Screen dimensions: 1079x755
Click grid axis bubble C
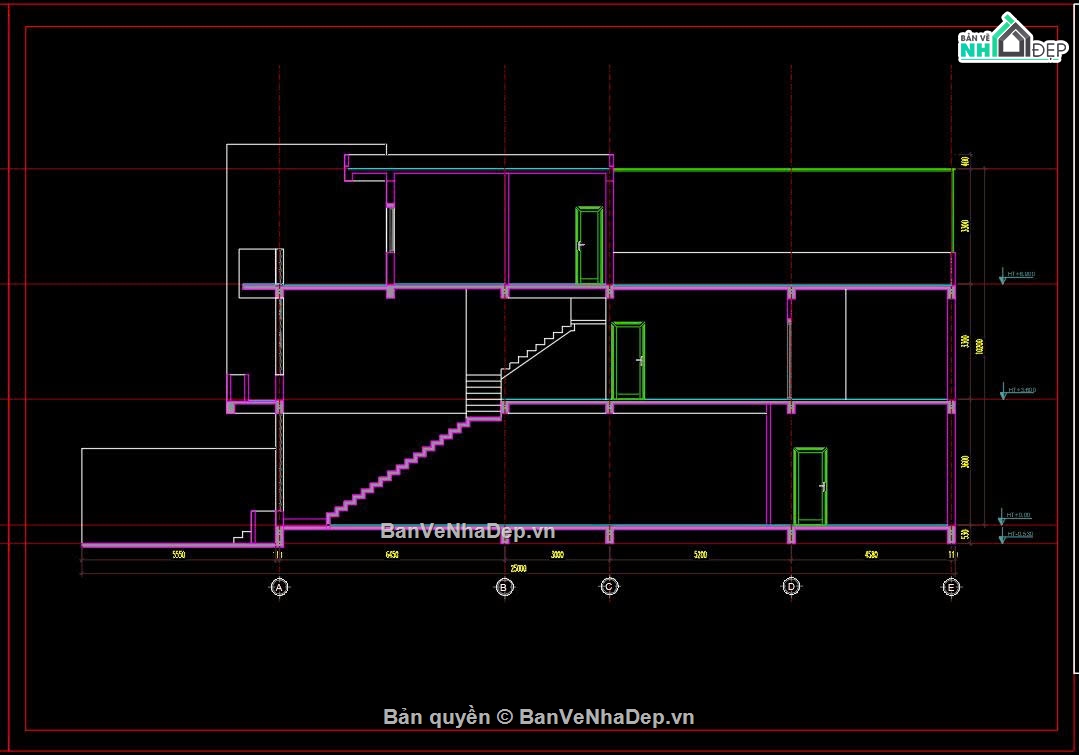click(x=610, y=586)
